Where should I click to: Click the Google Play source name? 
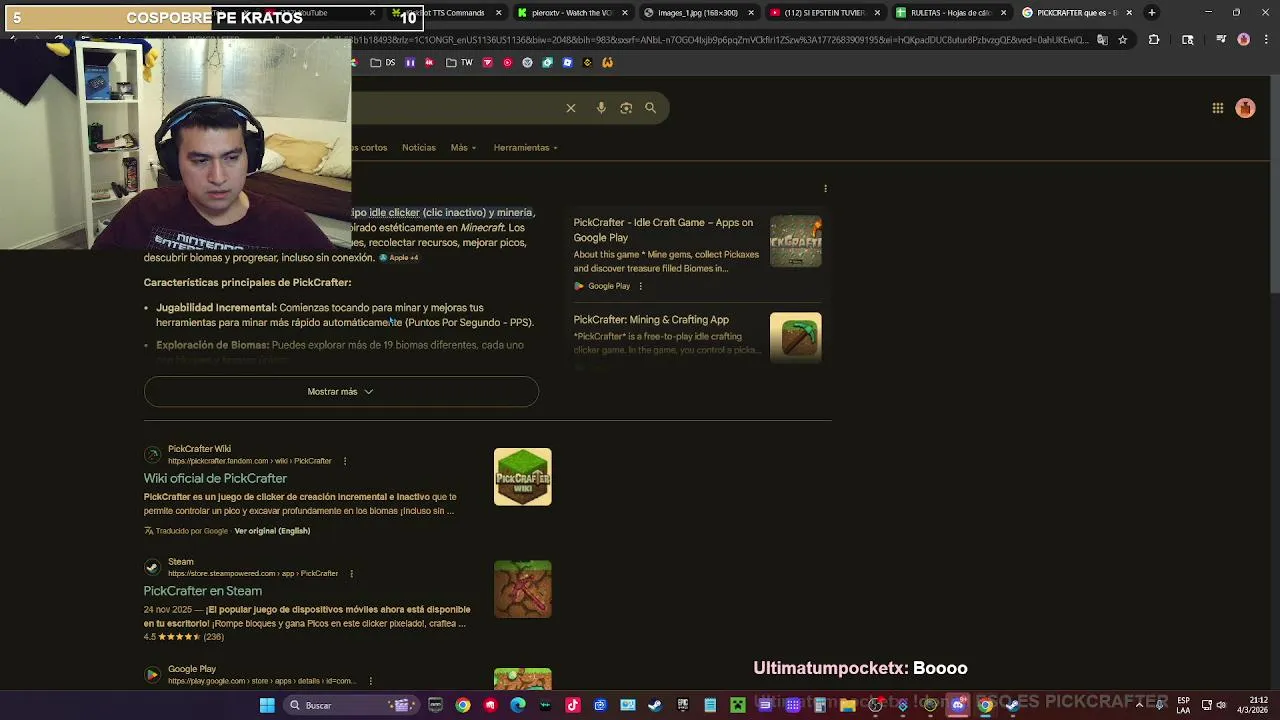point(192,669)
